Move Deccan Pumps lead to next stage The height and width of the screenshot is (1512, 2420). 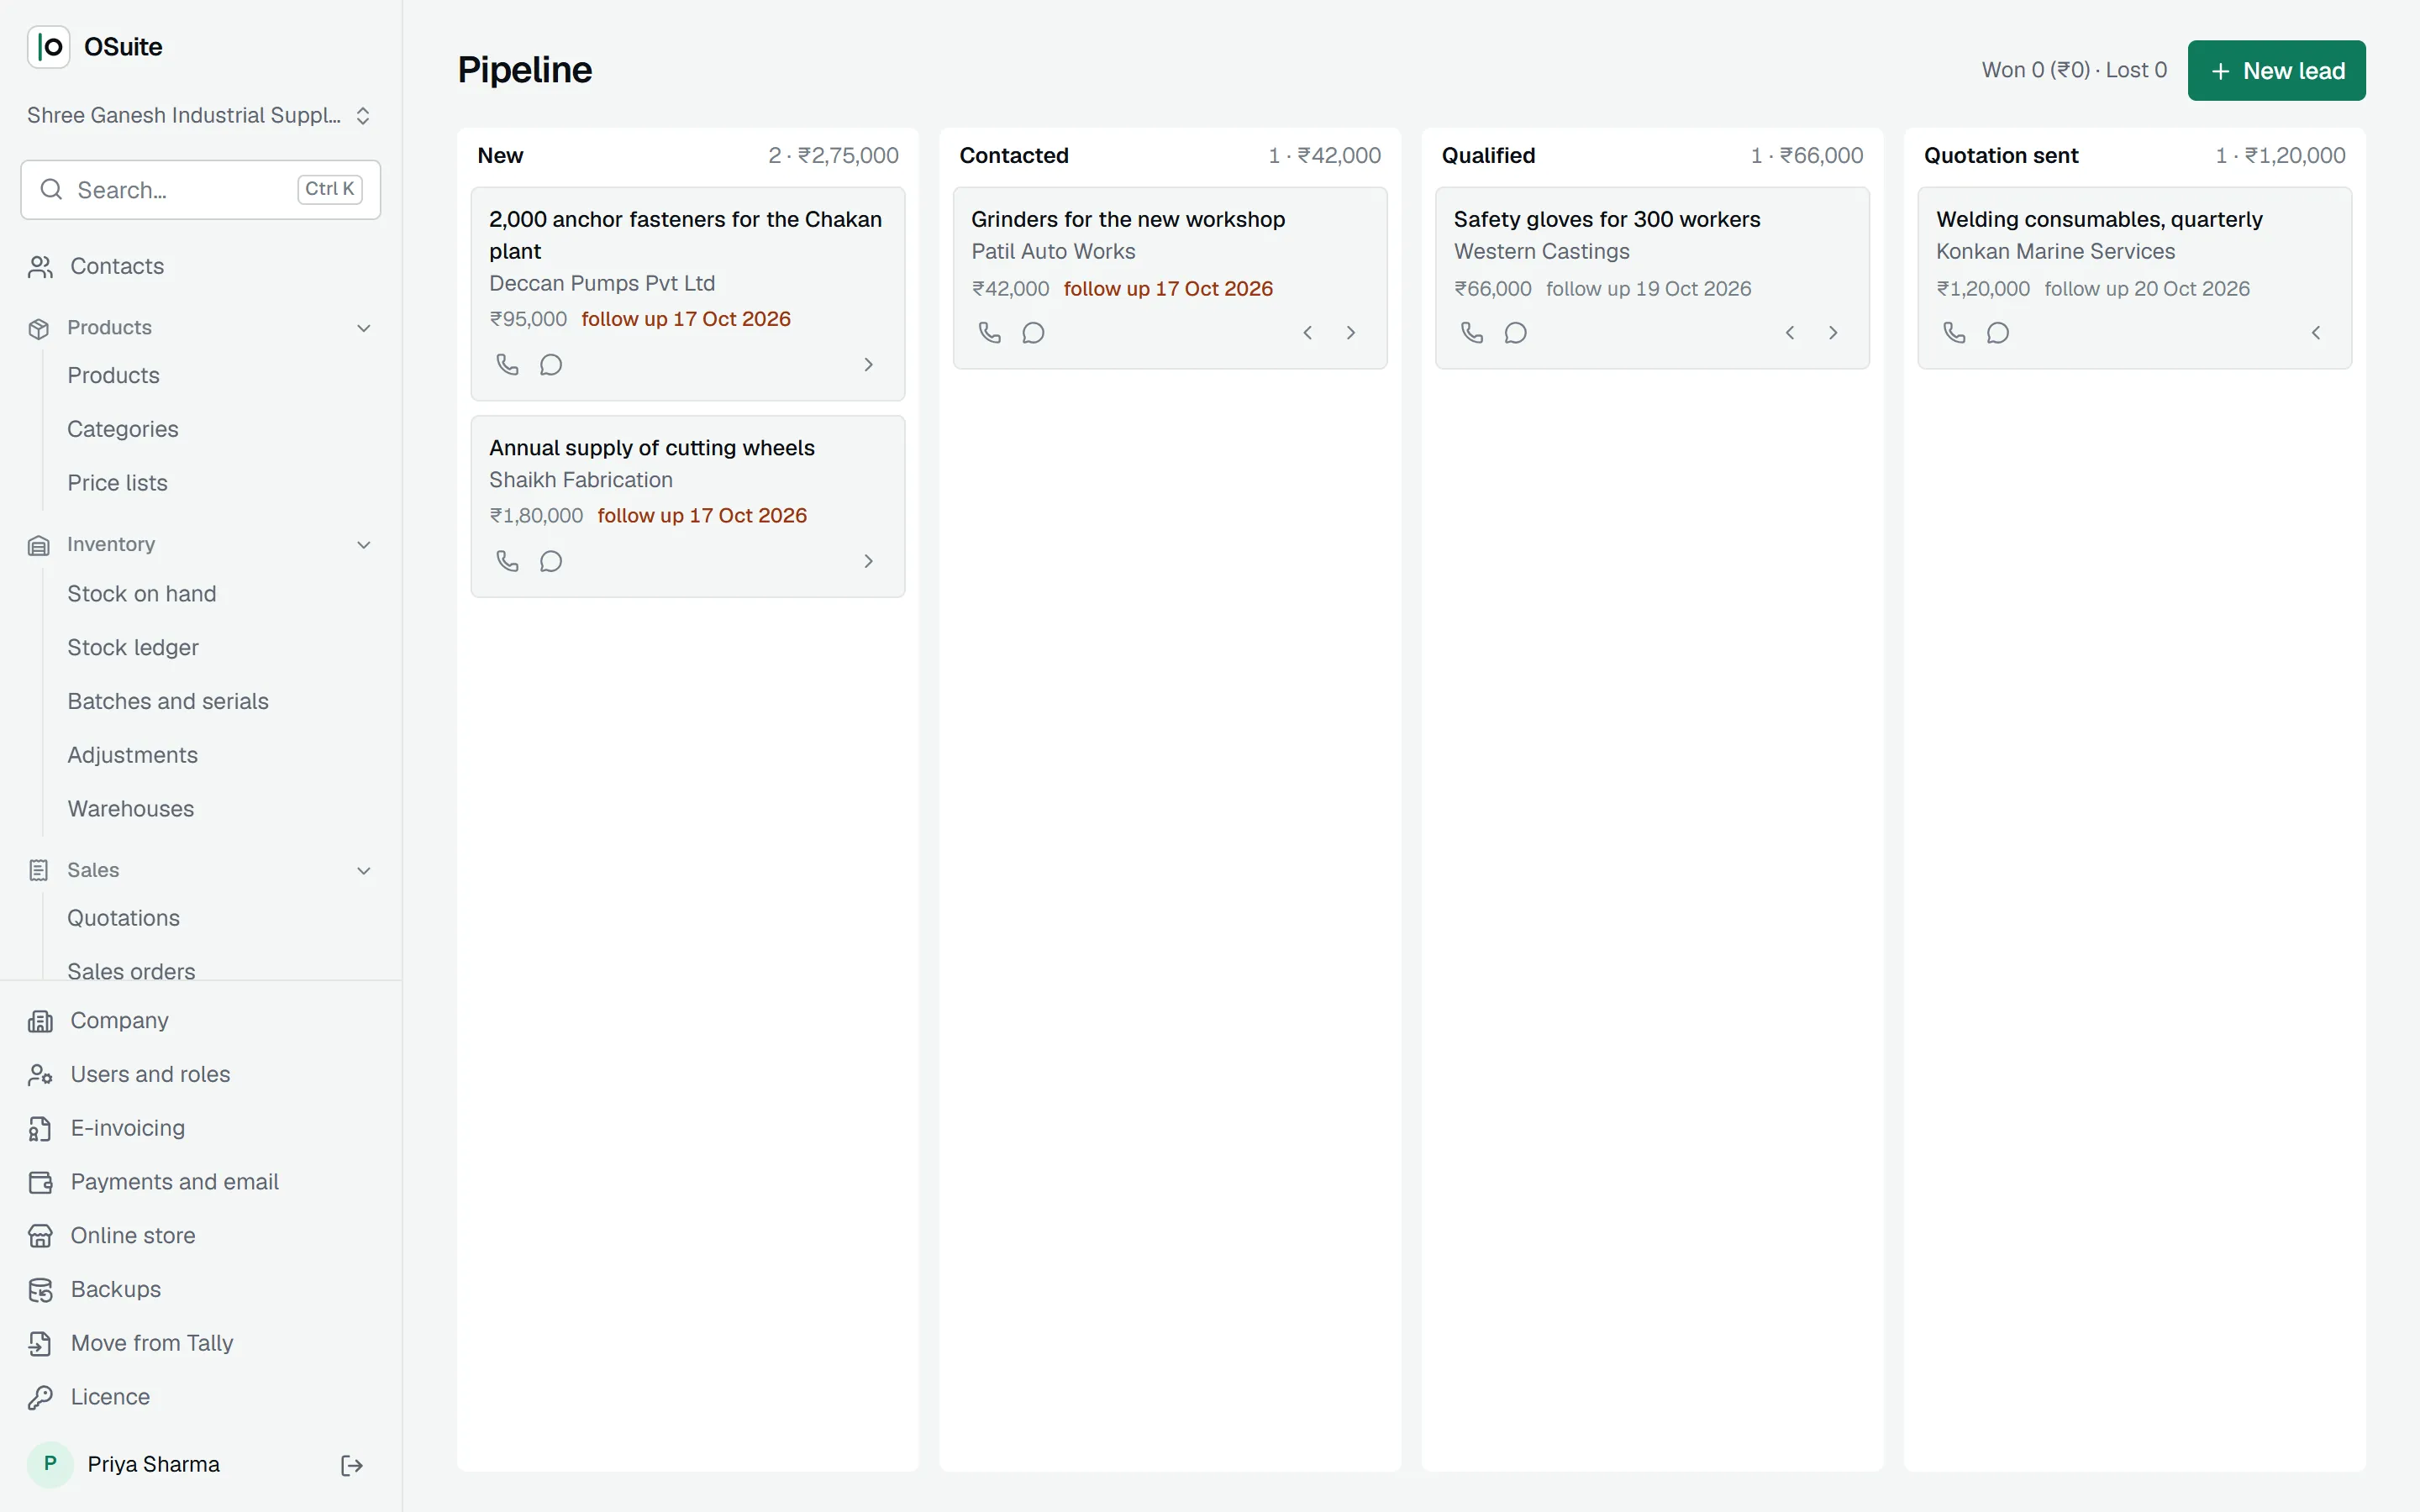pyautogui.click(x=868, y=364)
